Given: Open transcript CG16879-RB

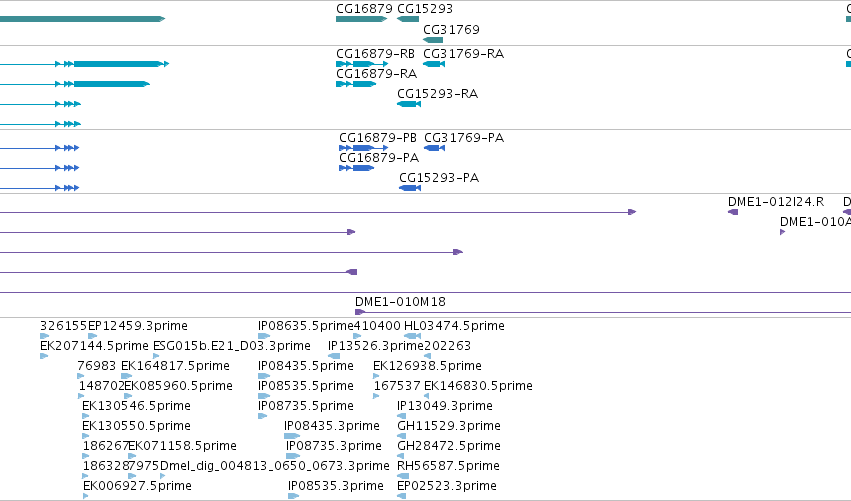Looking at the screenshot, I should point(375,54).
